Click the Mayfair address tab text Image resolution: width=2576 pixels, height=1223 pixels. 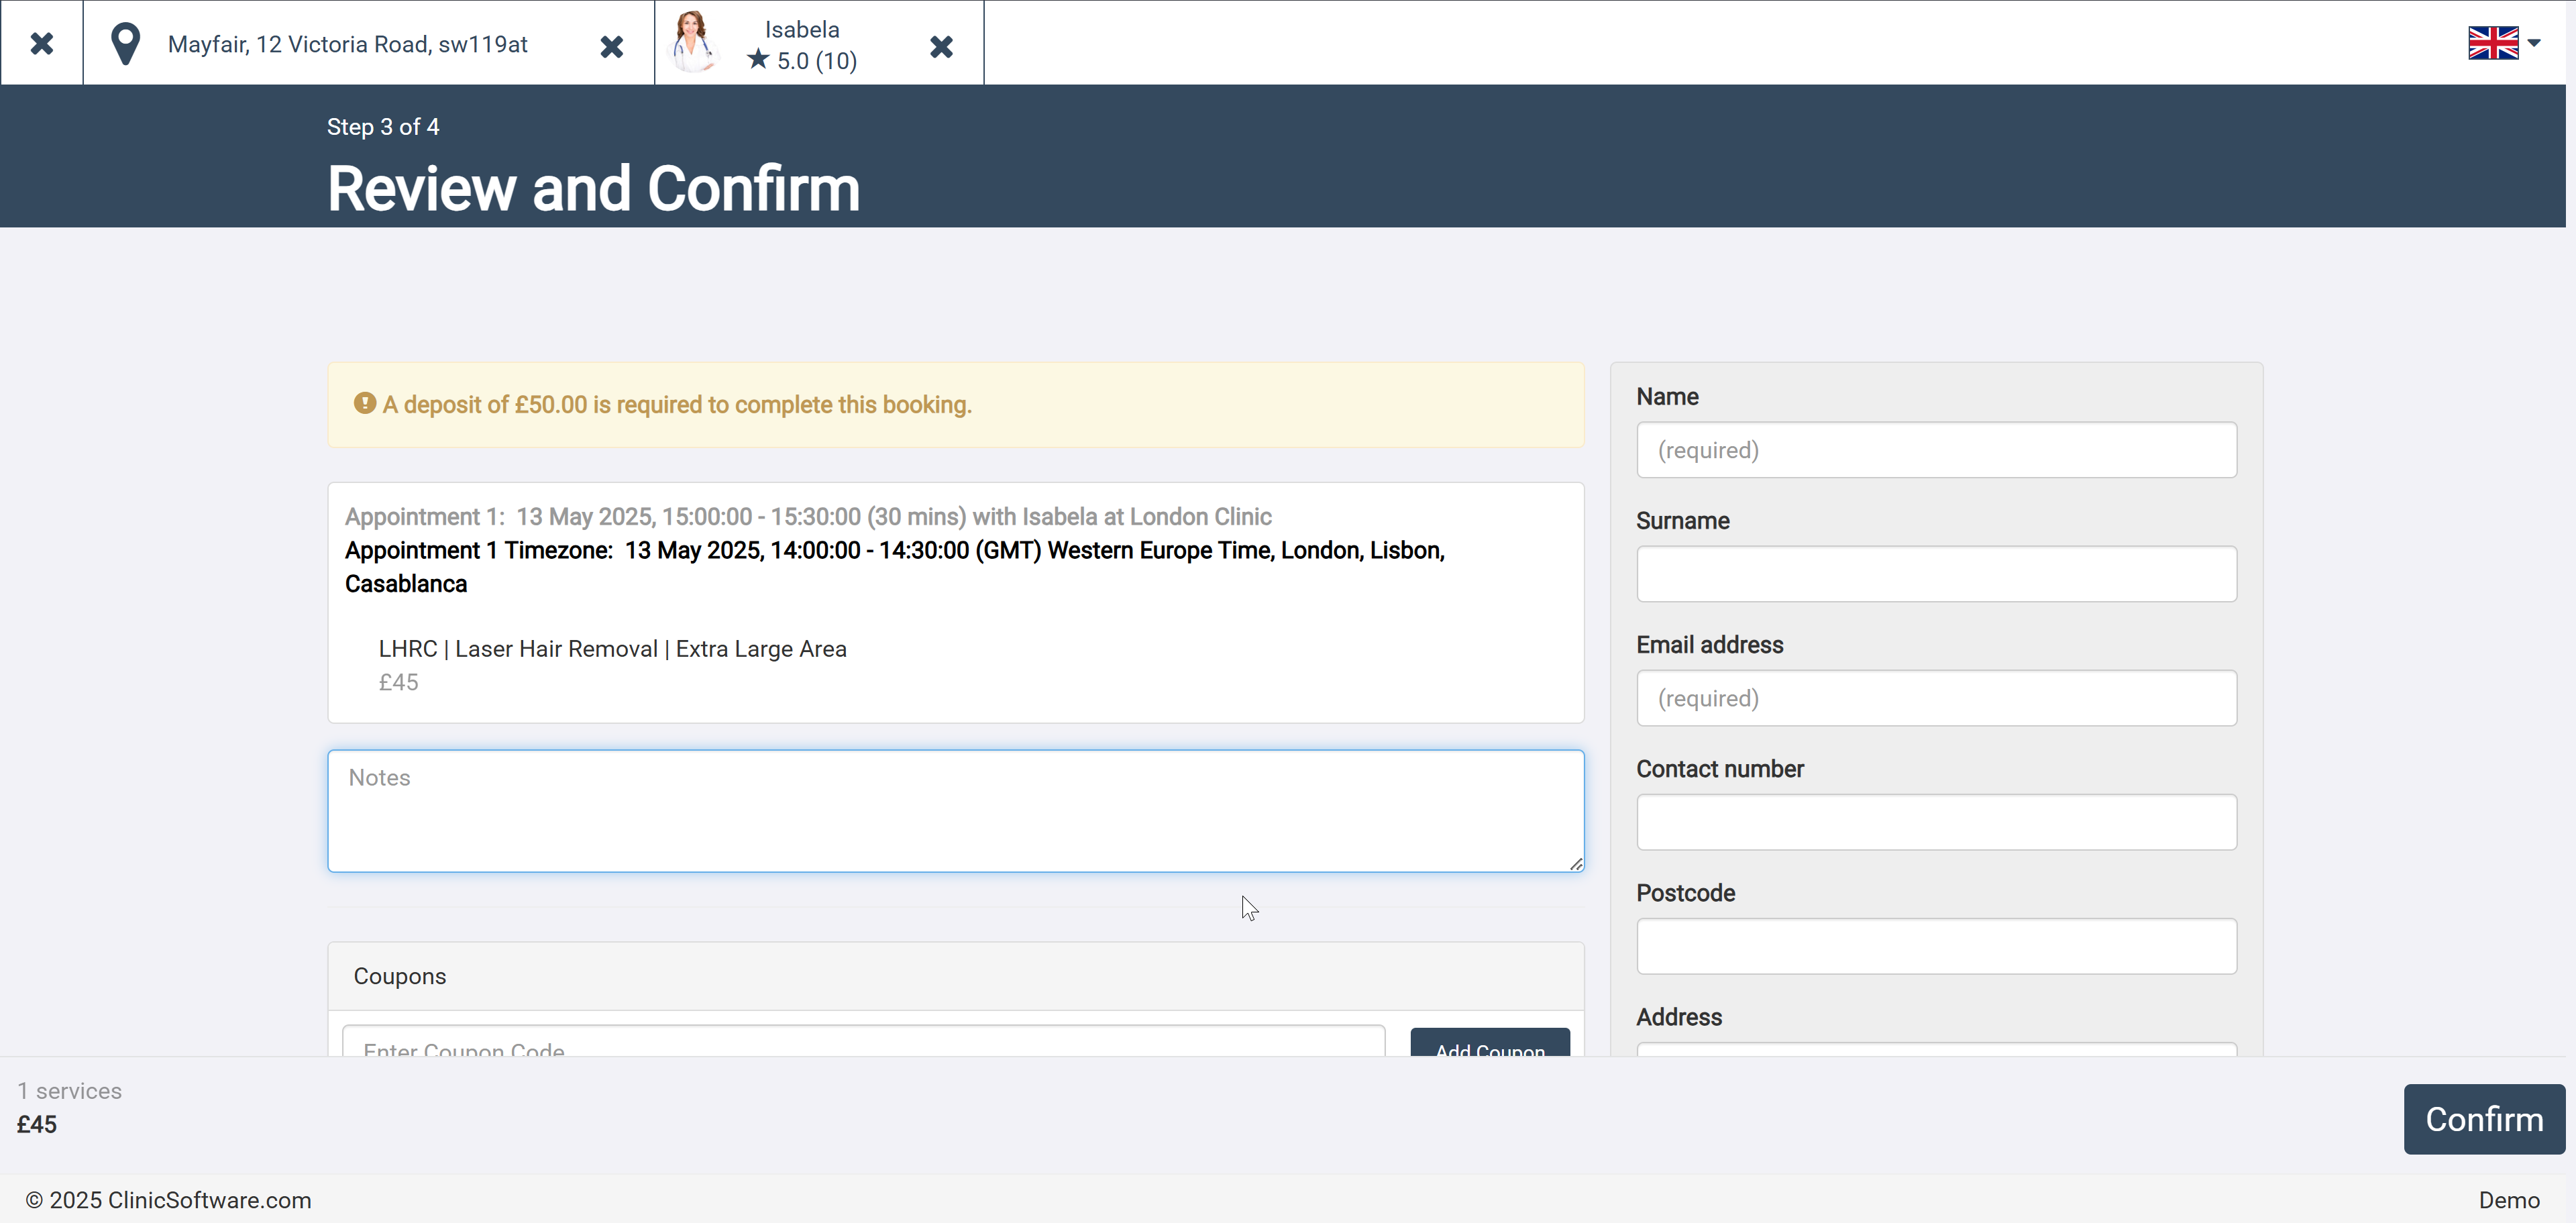click(347, 44)
